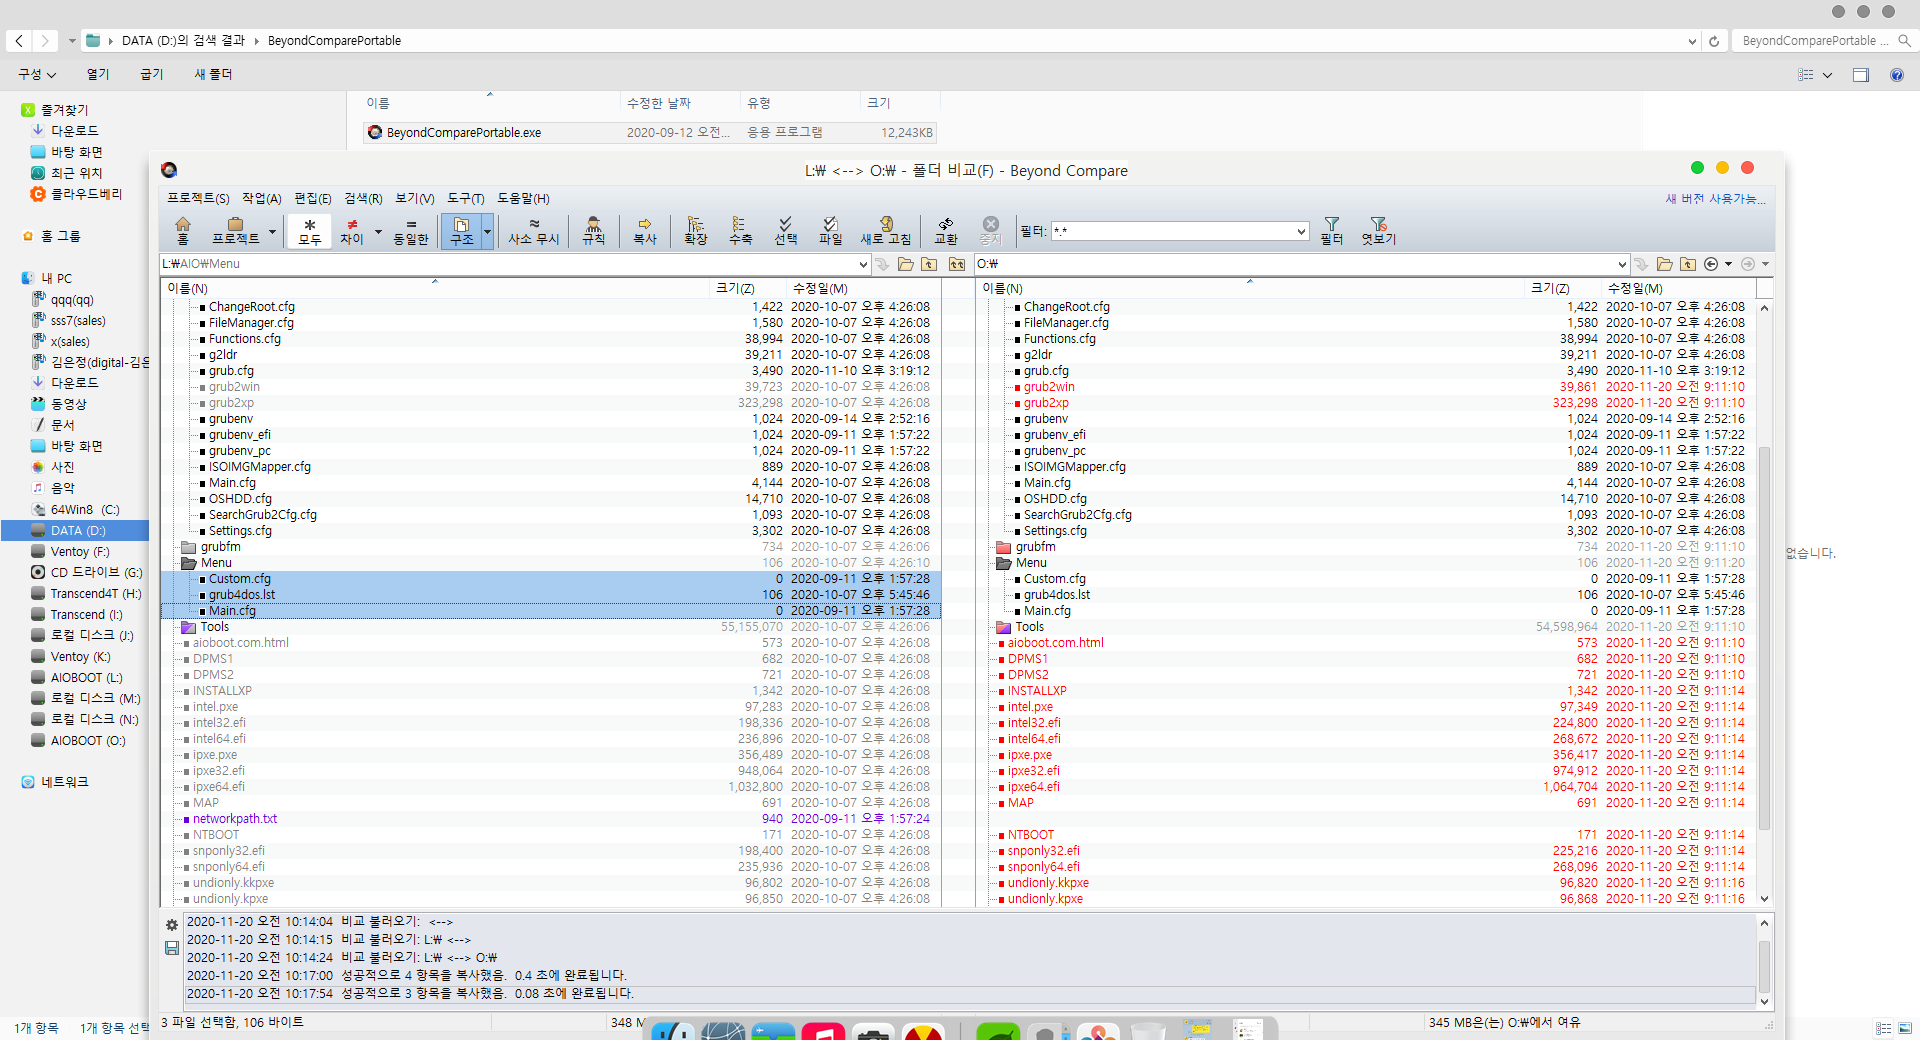This screenshot has height=1040, width=1920.
Task: Click Explorer's 새 폴더 button
Action: pyautogui.click(x=213, y=75)
